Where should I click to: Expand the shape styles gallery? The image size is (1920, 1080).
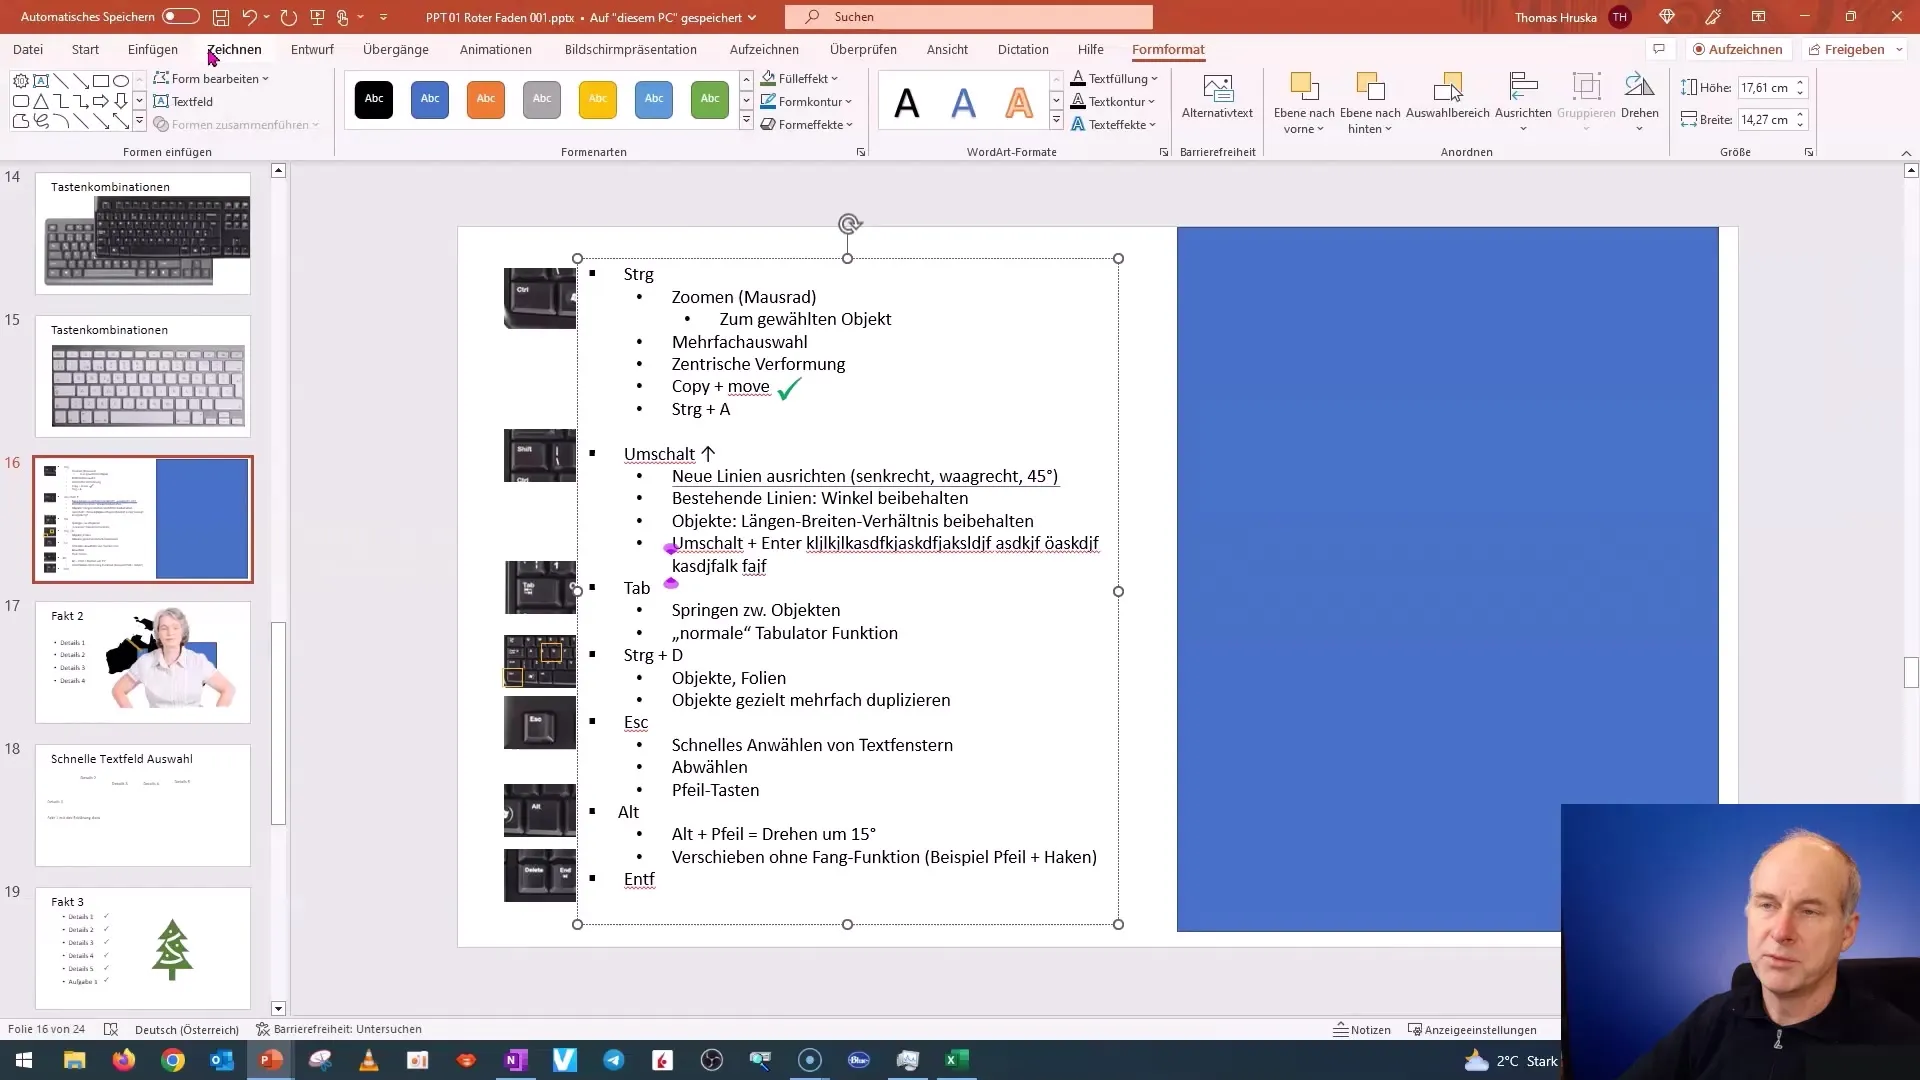(x=746, y=121)
